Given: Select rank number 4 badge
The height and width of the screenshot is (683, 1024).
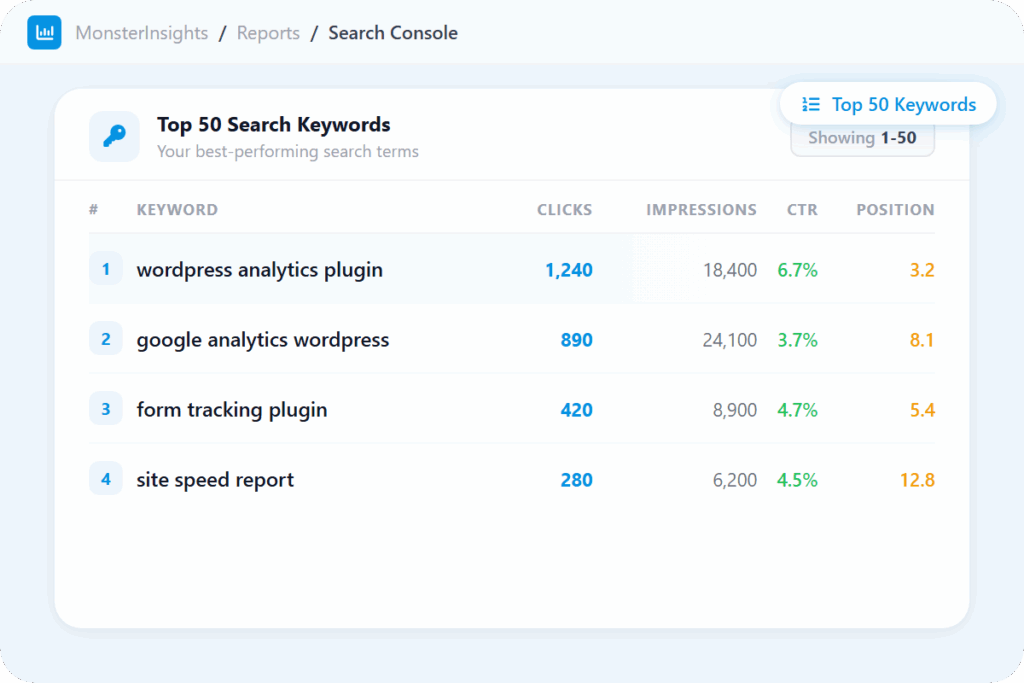Looking at the screenshot, I should click(106, 480).
